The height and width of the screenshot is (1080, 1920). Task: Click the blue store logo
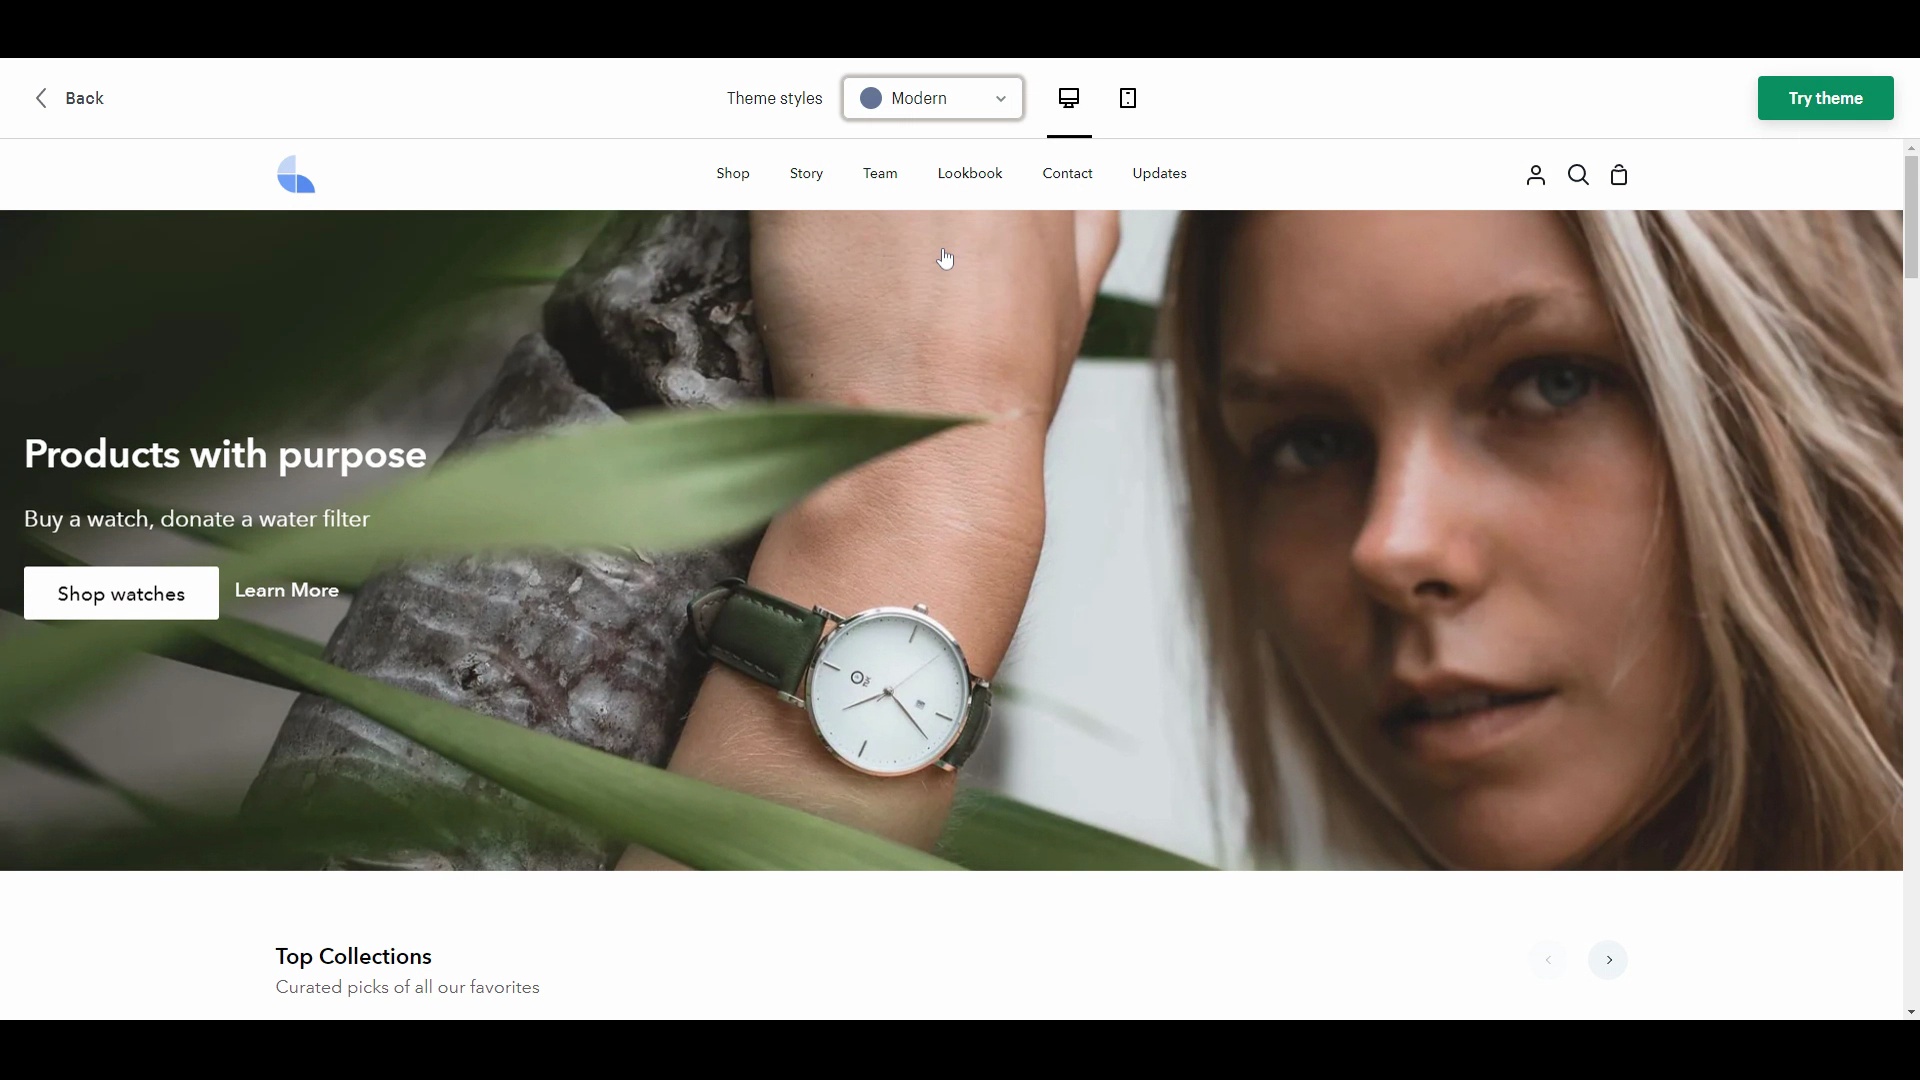297,175
